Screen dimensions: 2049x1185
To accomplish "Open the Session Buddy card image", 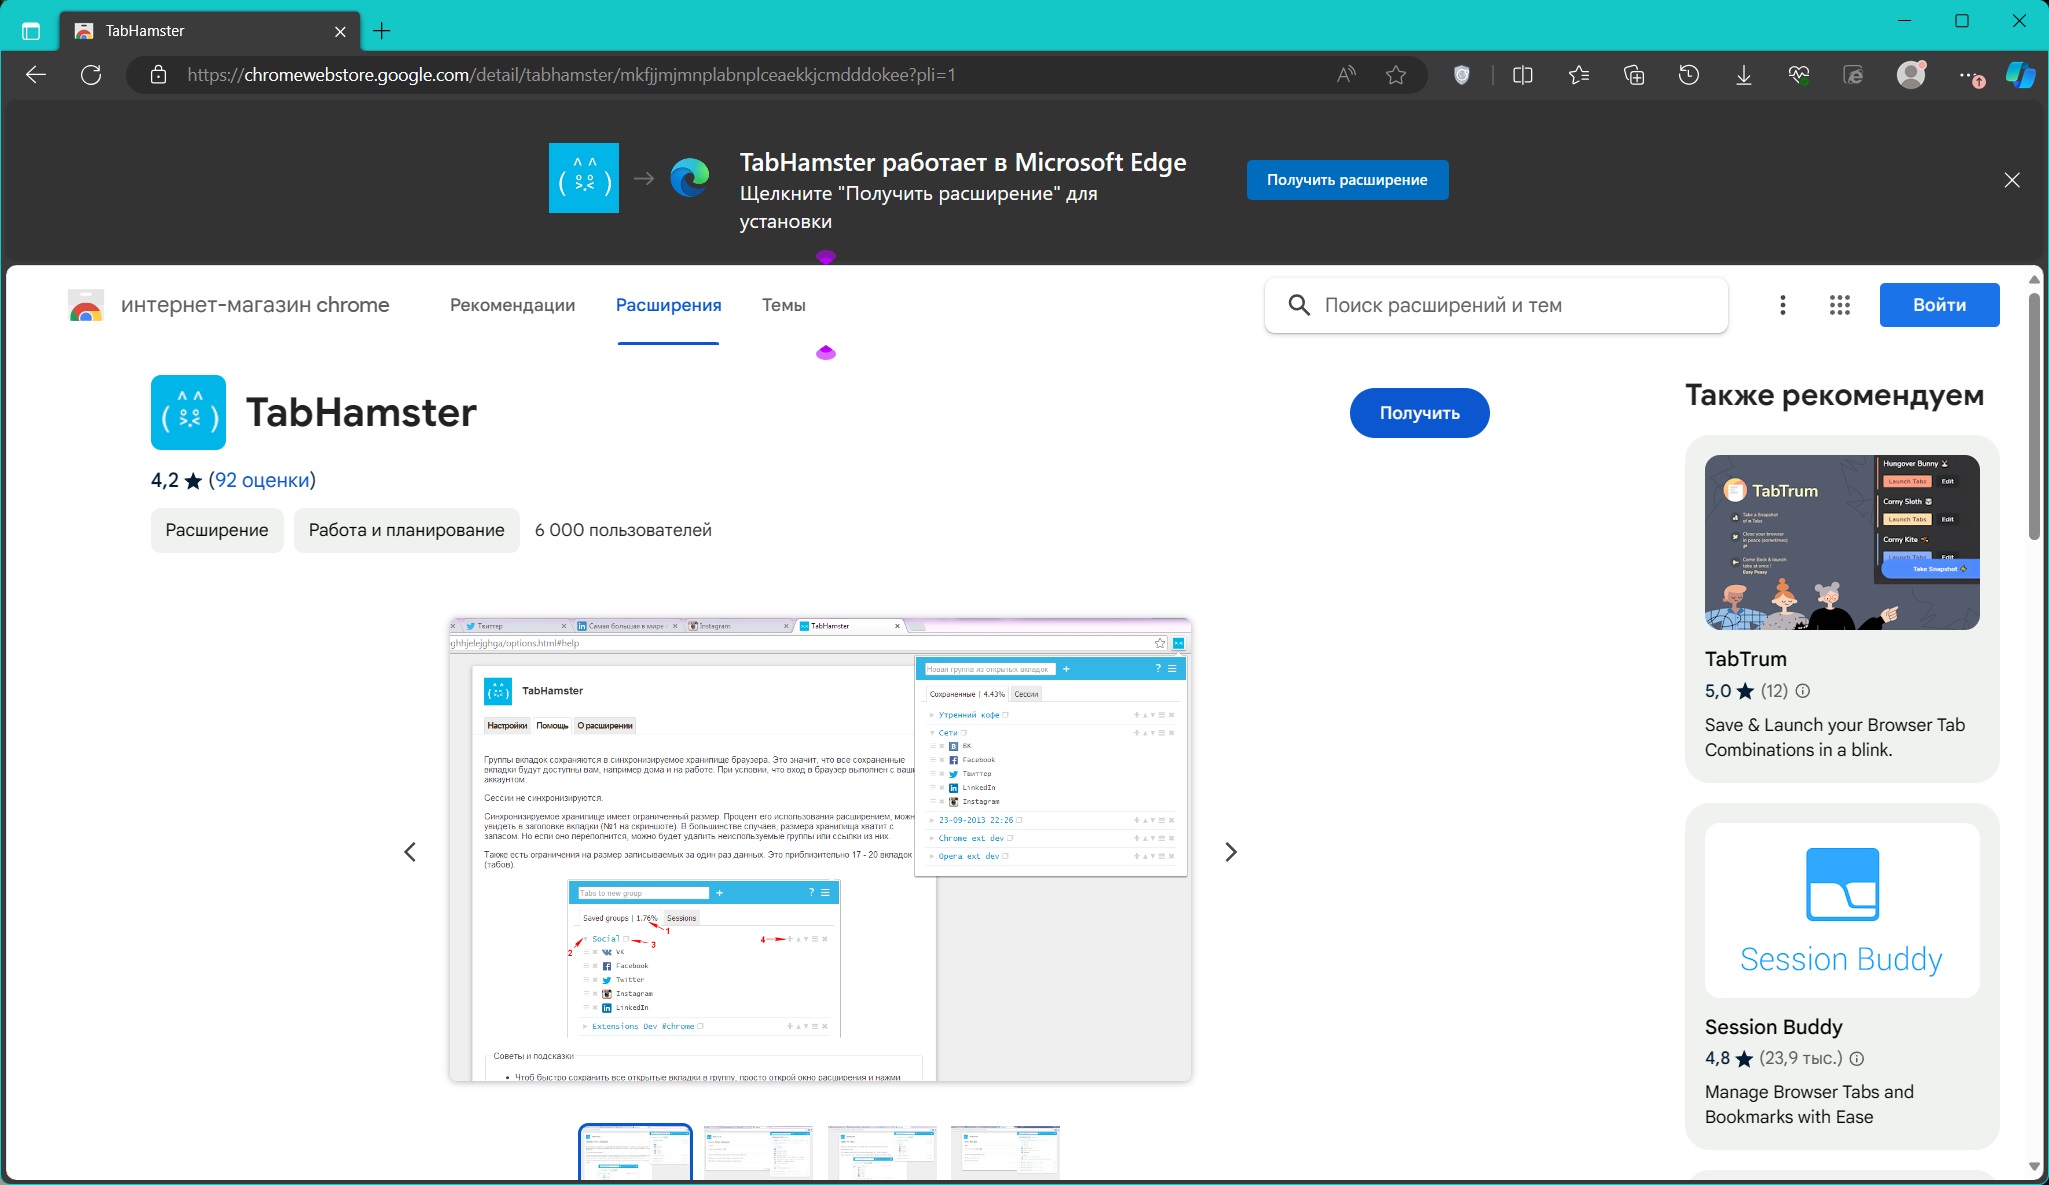I will coord(1842,910).
